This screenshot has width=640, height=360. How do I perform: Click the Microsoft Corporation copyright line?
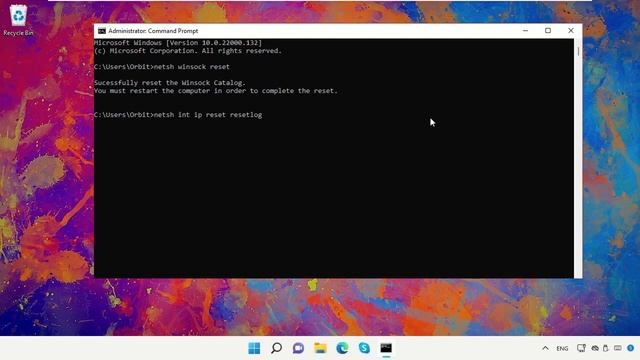(188, 51)
